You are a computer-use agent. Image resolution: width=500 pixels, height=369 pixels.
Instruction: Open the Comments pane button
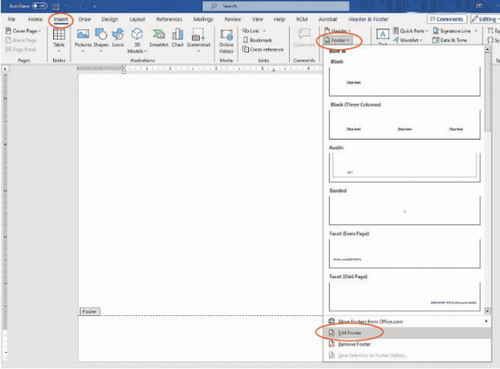447,19
